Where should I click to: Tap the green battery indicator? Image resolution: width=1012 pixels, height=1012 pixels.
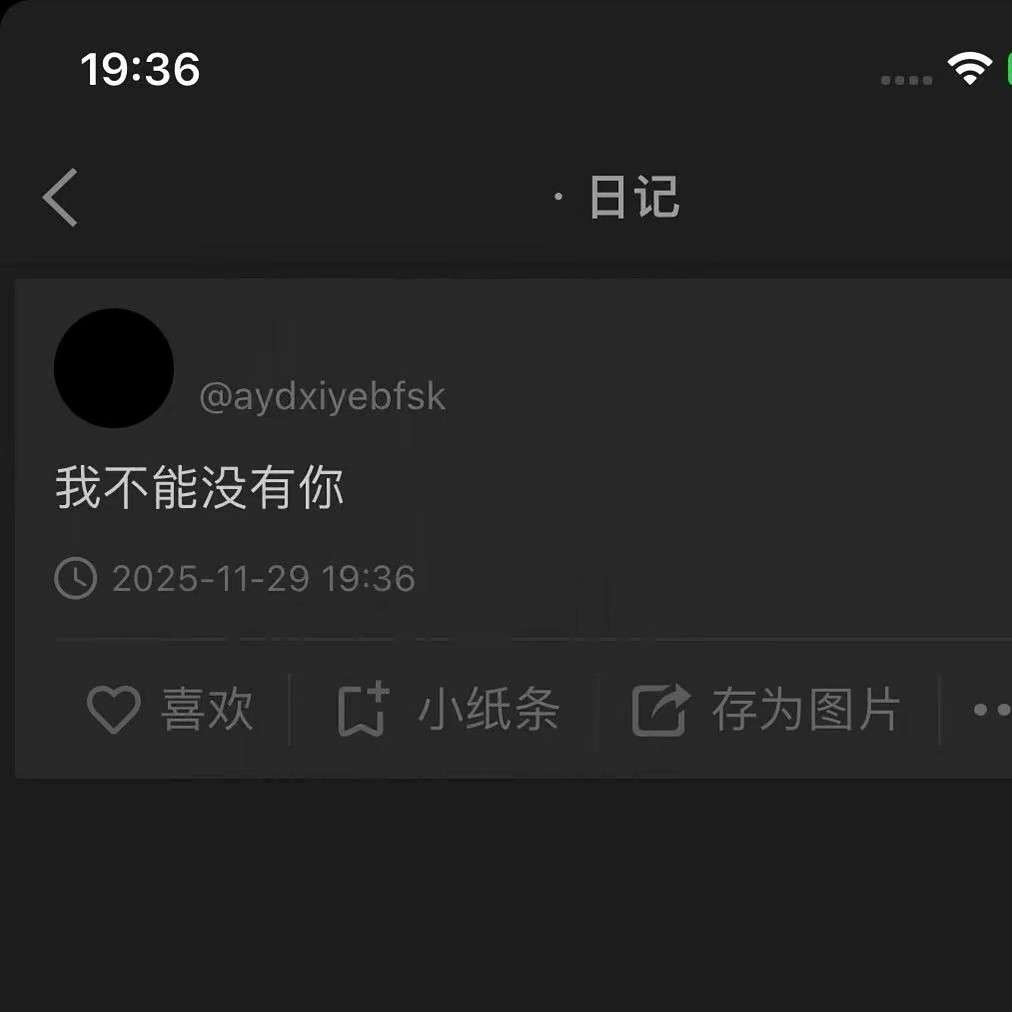(x=1007, y=68)
